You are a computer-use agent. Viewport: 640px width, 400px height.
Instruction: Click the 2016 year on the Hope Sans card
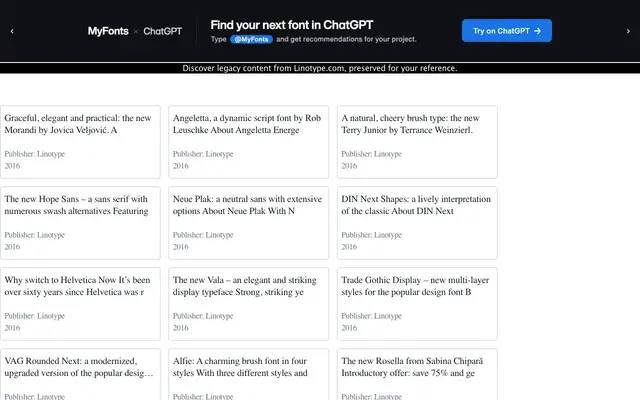tap(12, 247)
